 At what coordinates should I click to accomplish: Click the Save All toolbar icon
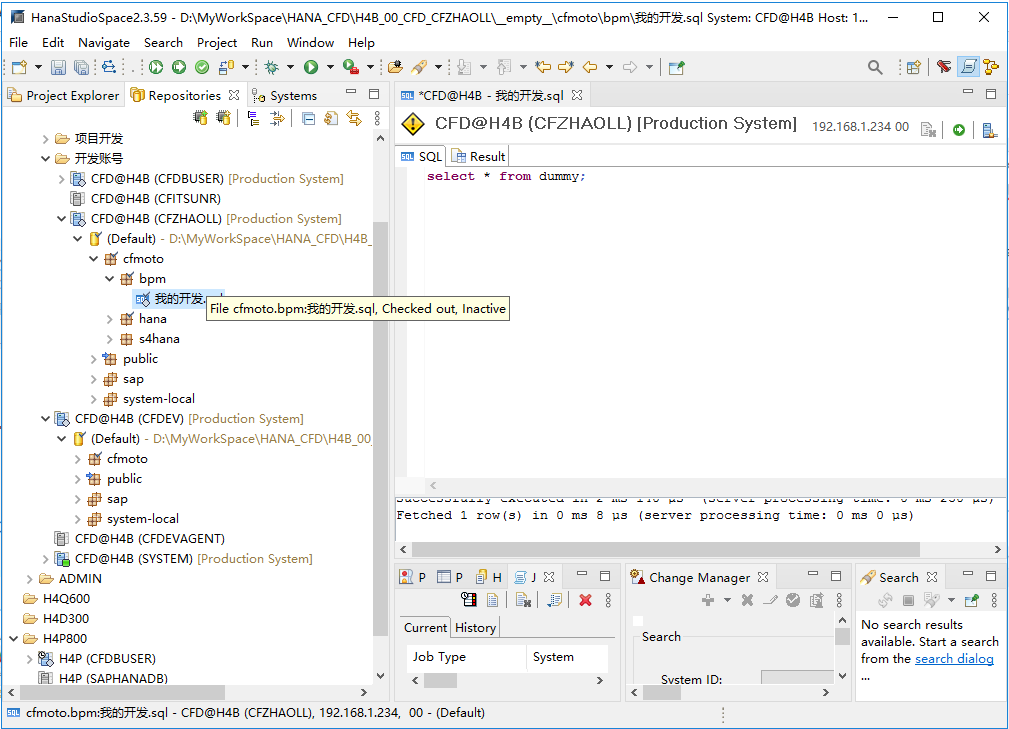[81, 67]
